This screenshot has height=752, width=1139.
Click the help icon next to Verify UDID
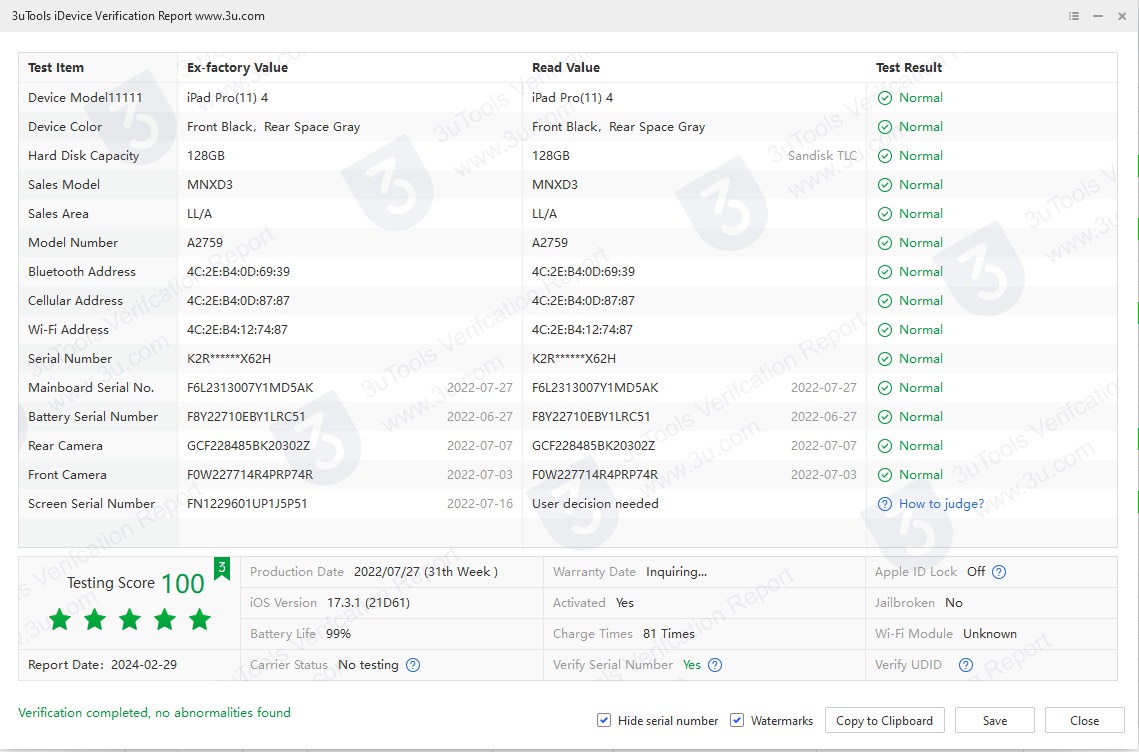click(965, 665)
